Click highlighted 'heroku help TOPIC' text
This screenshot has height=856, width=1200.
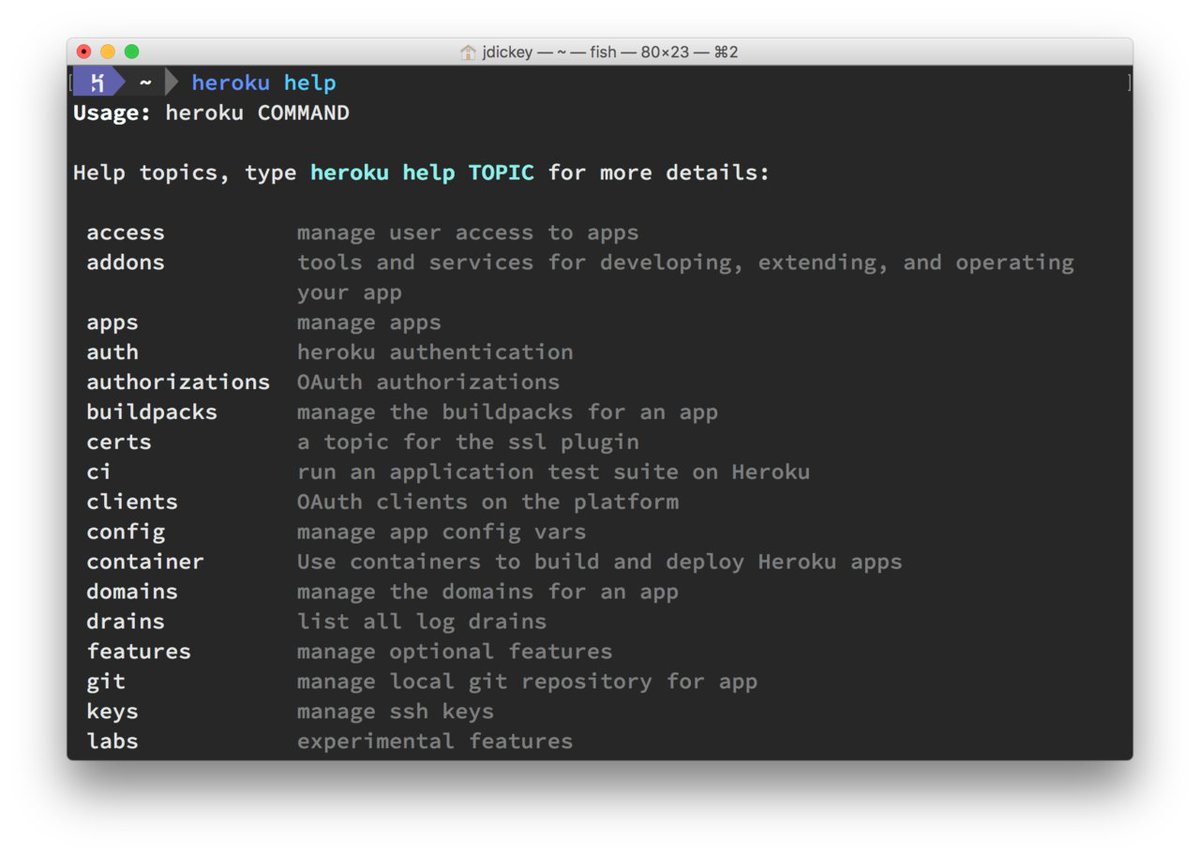[x=422, y=173]
